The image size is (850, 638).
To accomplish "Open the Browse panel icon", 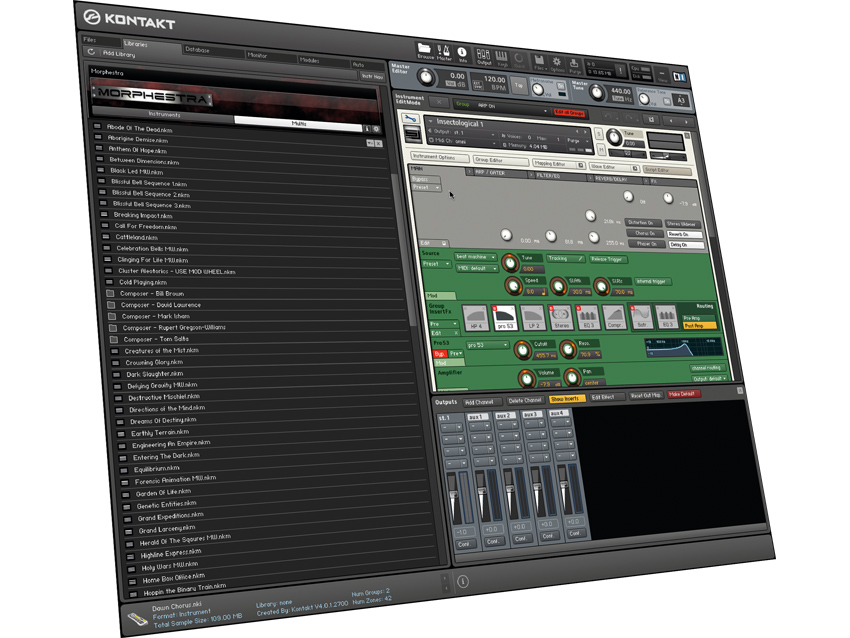I will (424, 49).
